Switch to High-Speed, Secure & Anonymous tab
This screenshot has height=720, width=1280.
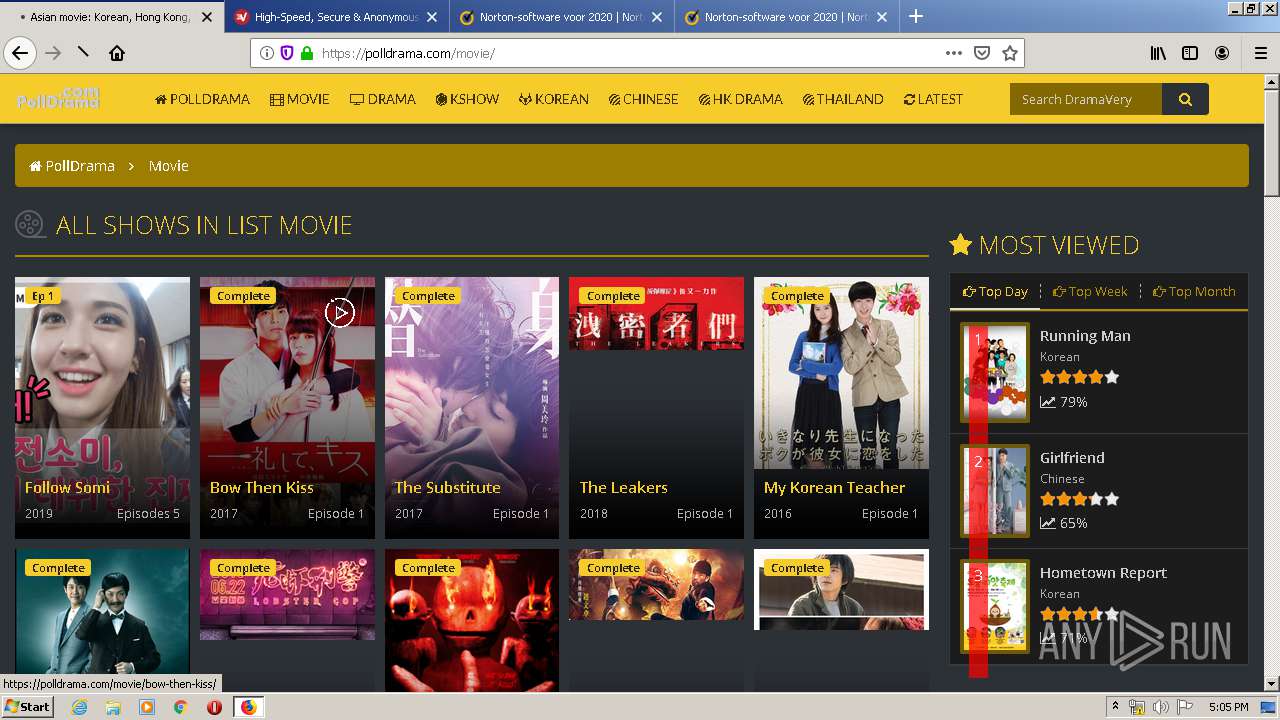click(337, 17)
